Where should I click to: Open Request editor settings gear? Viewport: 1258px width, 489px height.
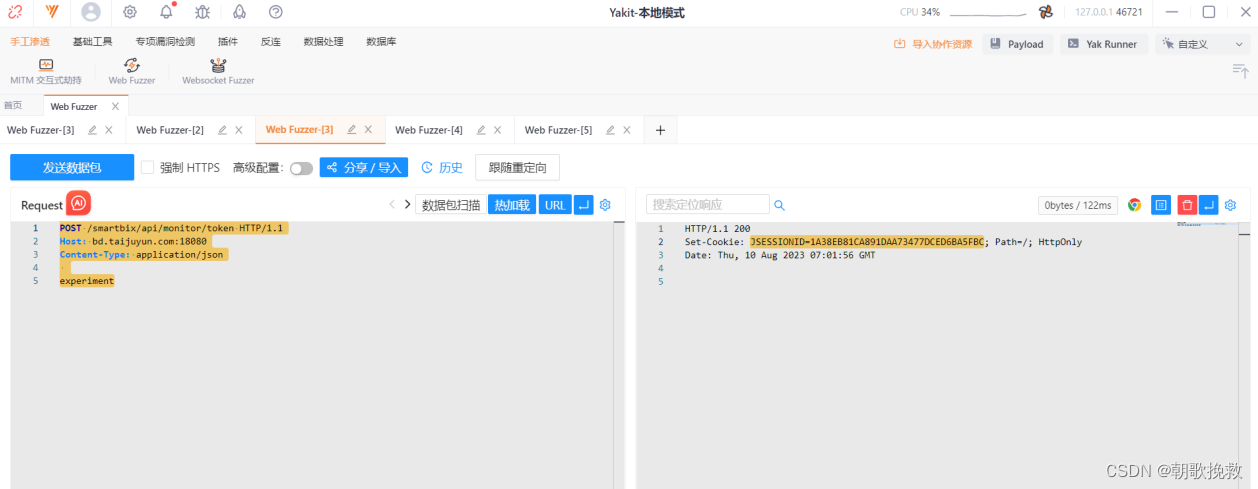pos(605,205)
